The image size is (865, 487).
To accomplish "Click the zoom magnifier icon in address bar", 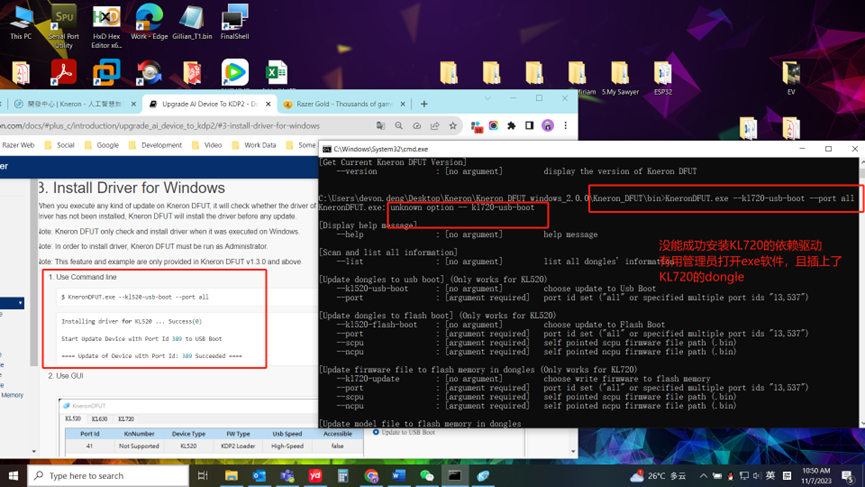I will (399, 126).
